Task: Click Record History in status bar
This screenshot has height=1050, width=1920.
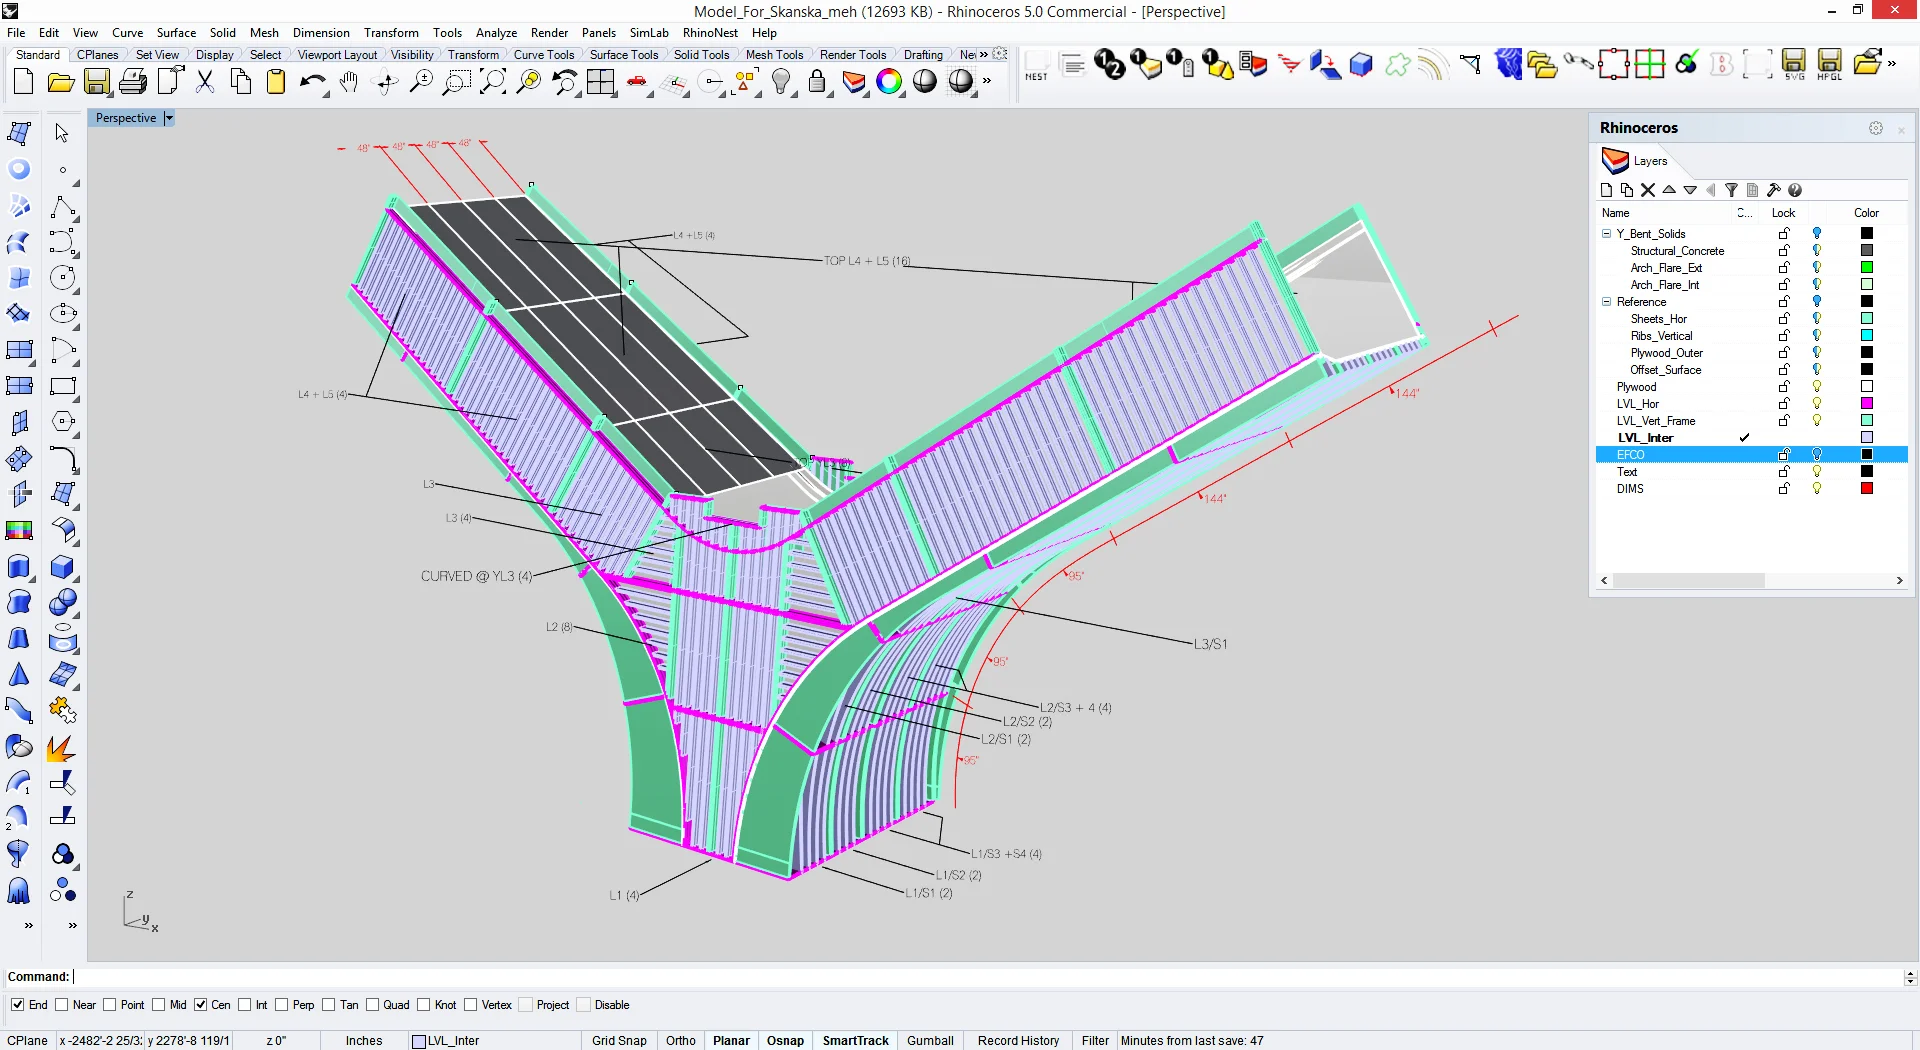Action: click(1018, 1041)
